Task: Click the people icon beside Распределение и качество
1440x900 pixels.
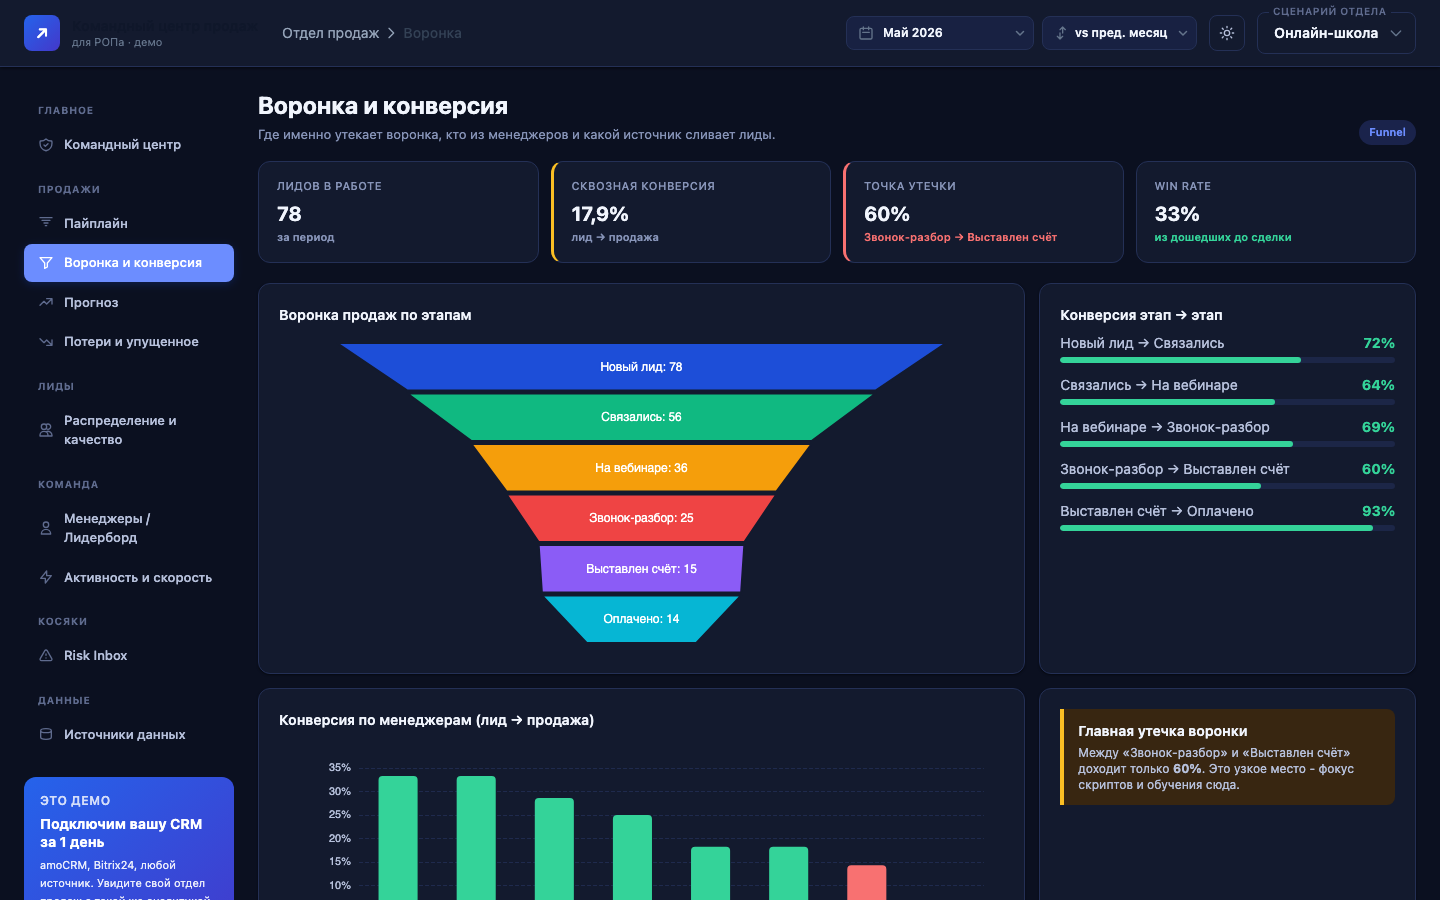Action: pos(46,430)
